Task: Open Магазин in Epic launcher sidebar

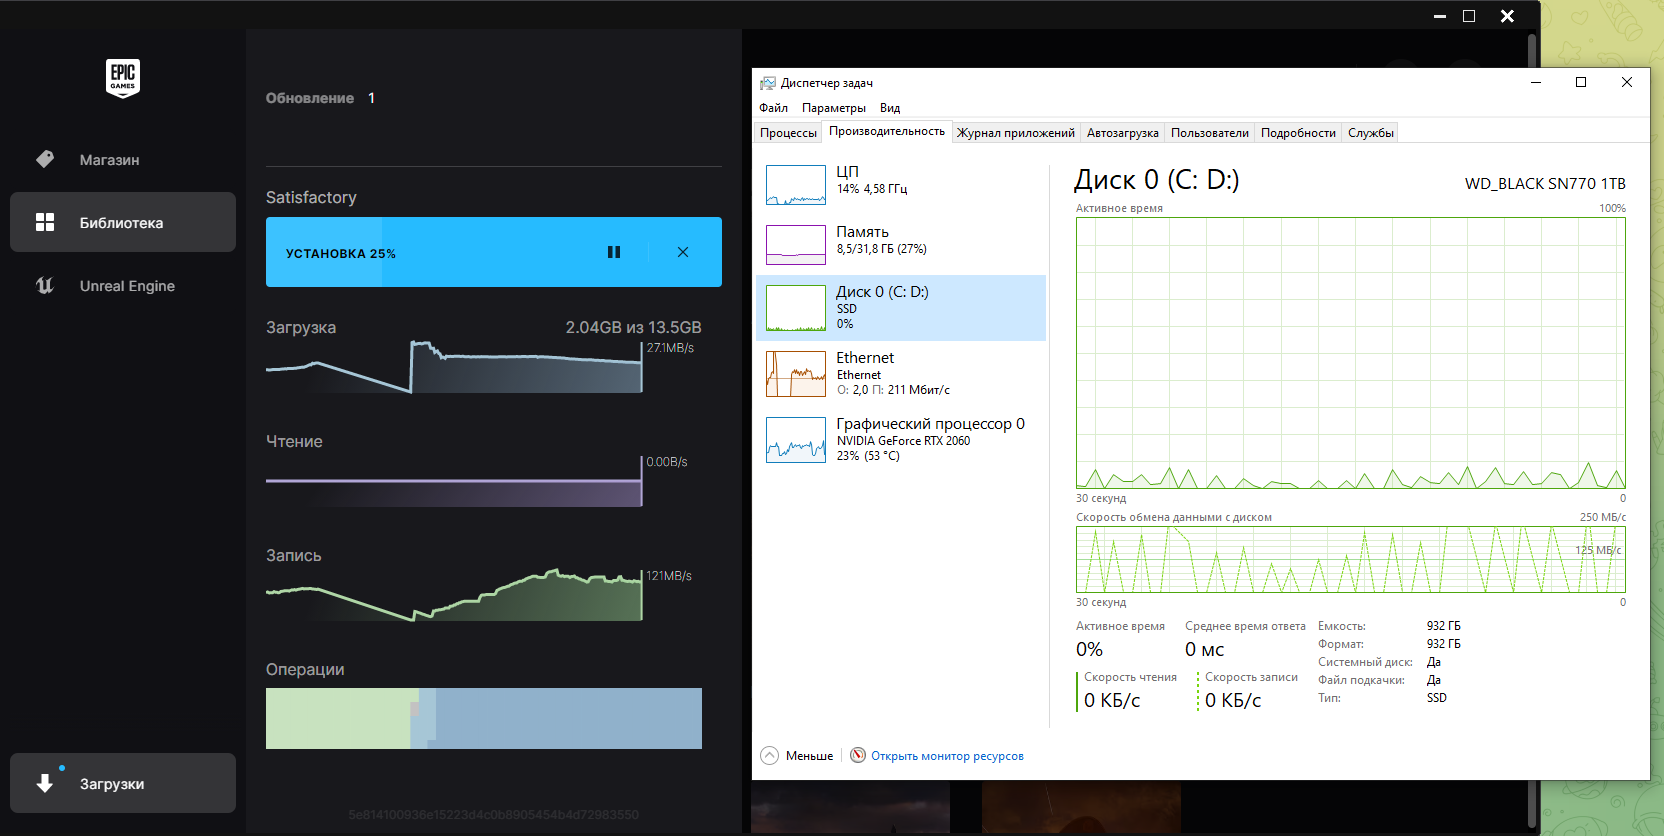Action: click(123, 159)
